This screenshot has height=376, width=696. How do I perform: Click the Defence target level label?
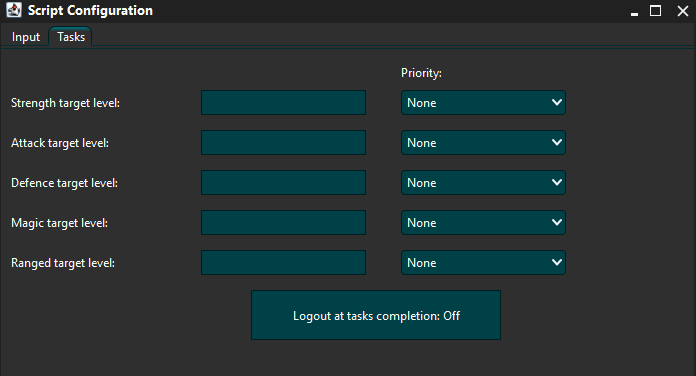[x=64, y=183]
